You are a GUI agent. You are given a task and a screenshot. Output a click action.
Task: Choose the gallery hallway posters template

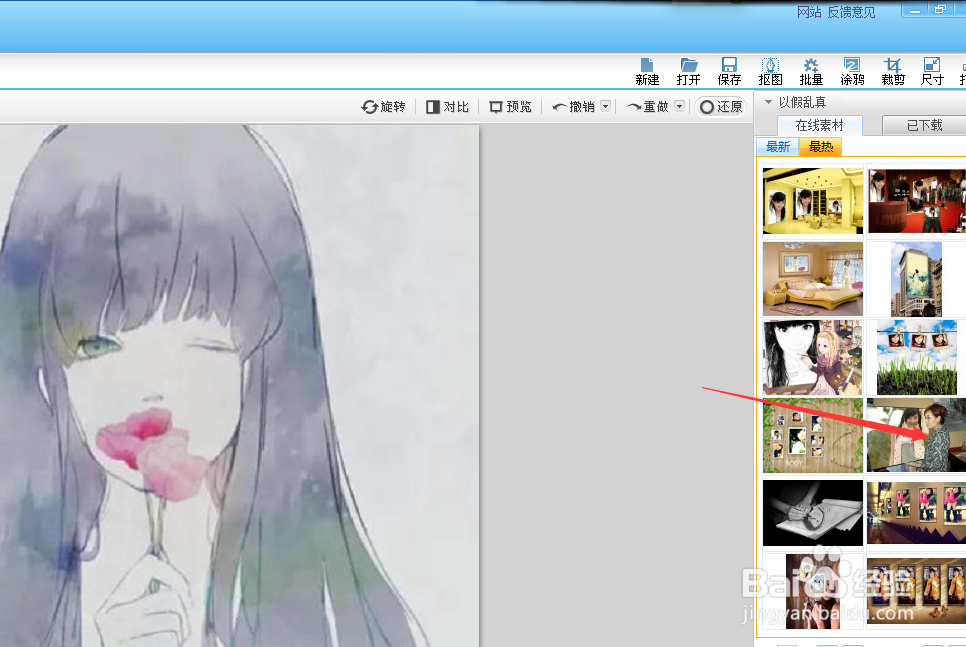[916, 513]
